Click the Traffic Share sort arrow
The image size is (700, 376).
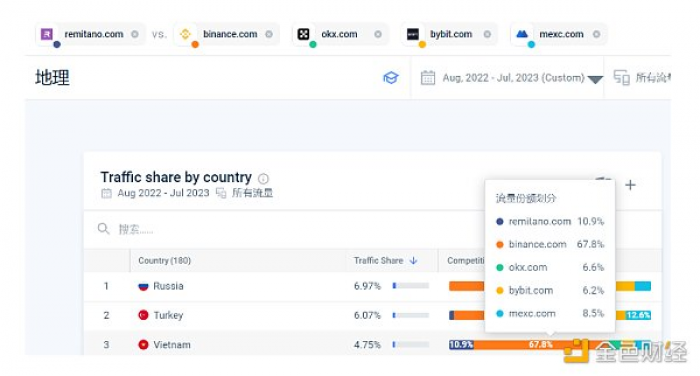pos(413,260)
